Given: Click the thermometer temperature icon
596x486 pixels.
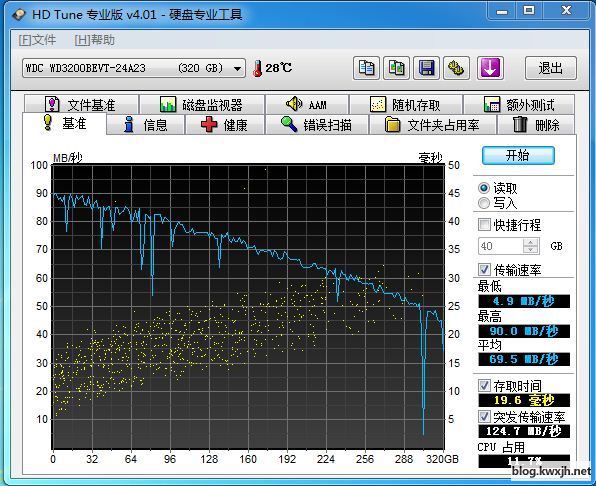Looking at the screenshot, I should pyautogui.click(x=257, y=68).
